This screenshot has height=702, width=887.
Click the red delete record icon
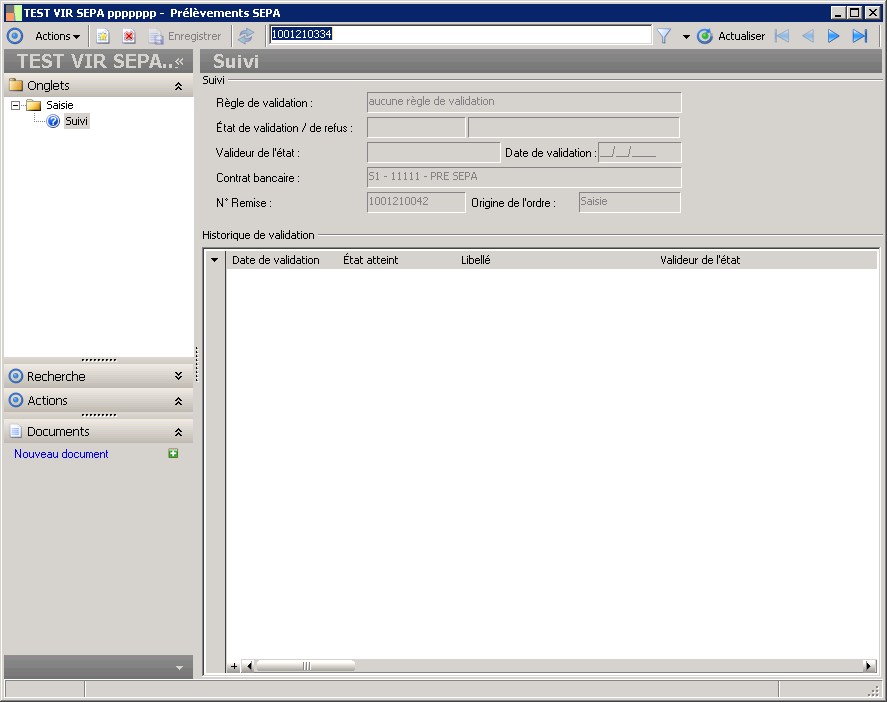[129, 36]
